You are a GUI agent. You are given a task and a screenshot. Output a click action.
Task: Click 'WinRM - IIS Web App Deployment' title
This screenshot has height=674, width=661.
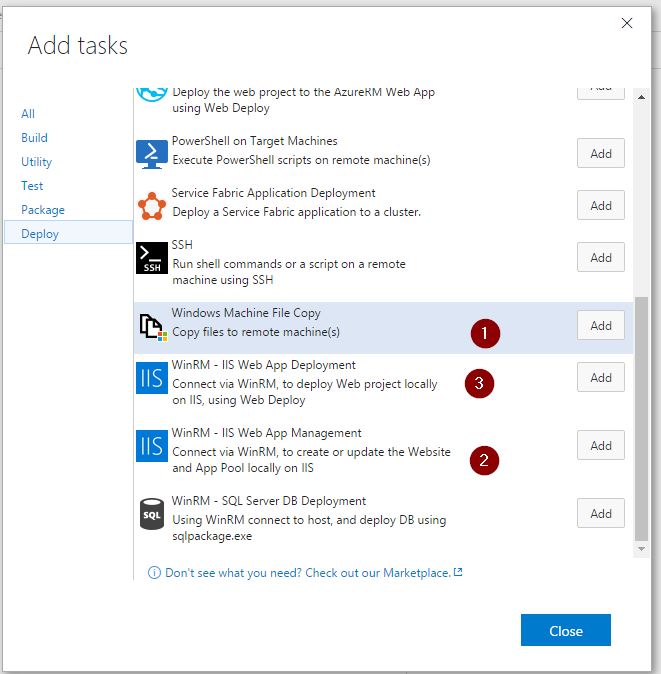pos(263,365)
